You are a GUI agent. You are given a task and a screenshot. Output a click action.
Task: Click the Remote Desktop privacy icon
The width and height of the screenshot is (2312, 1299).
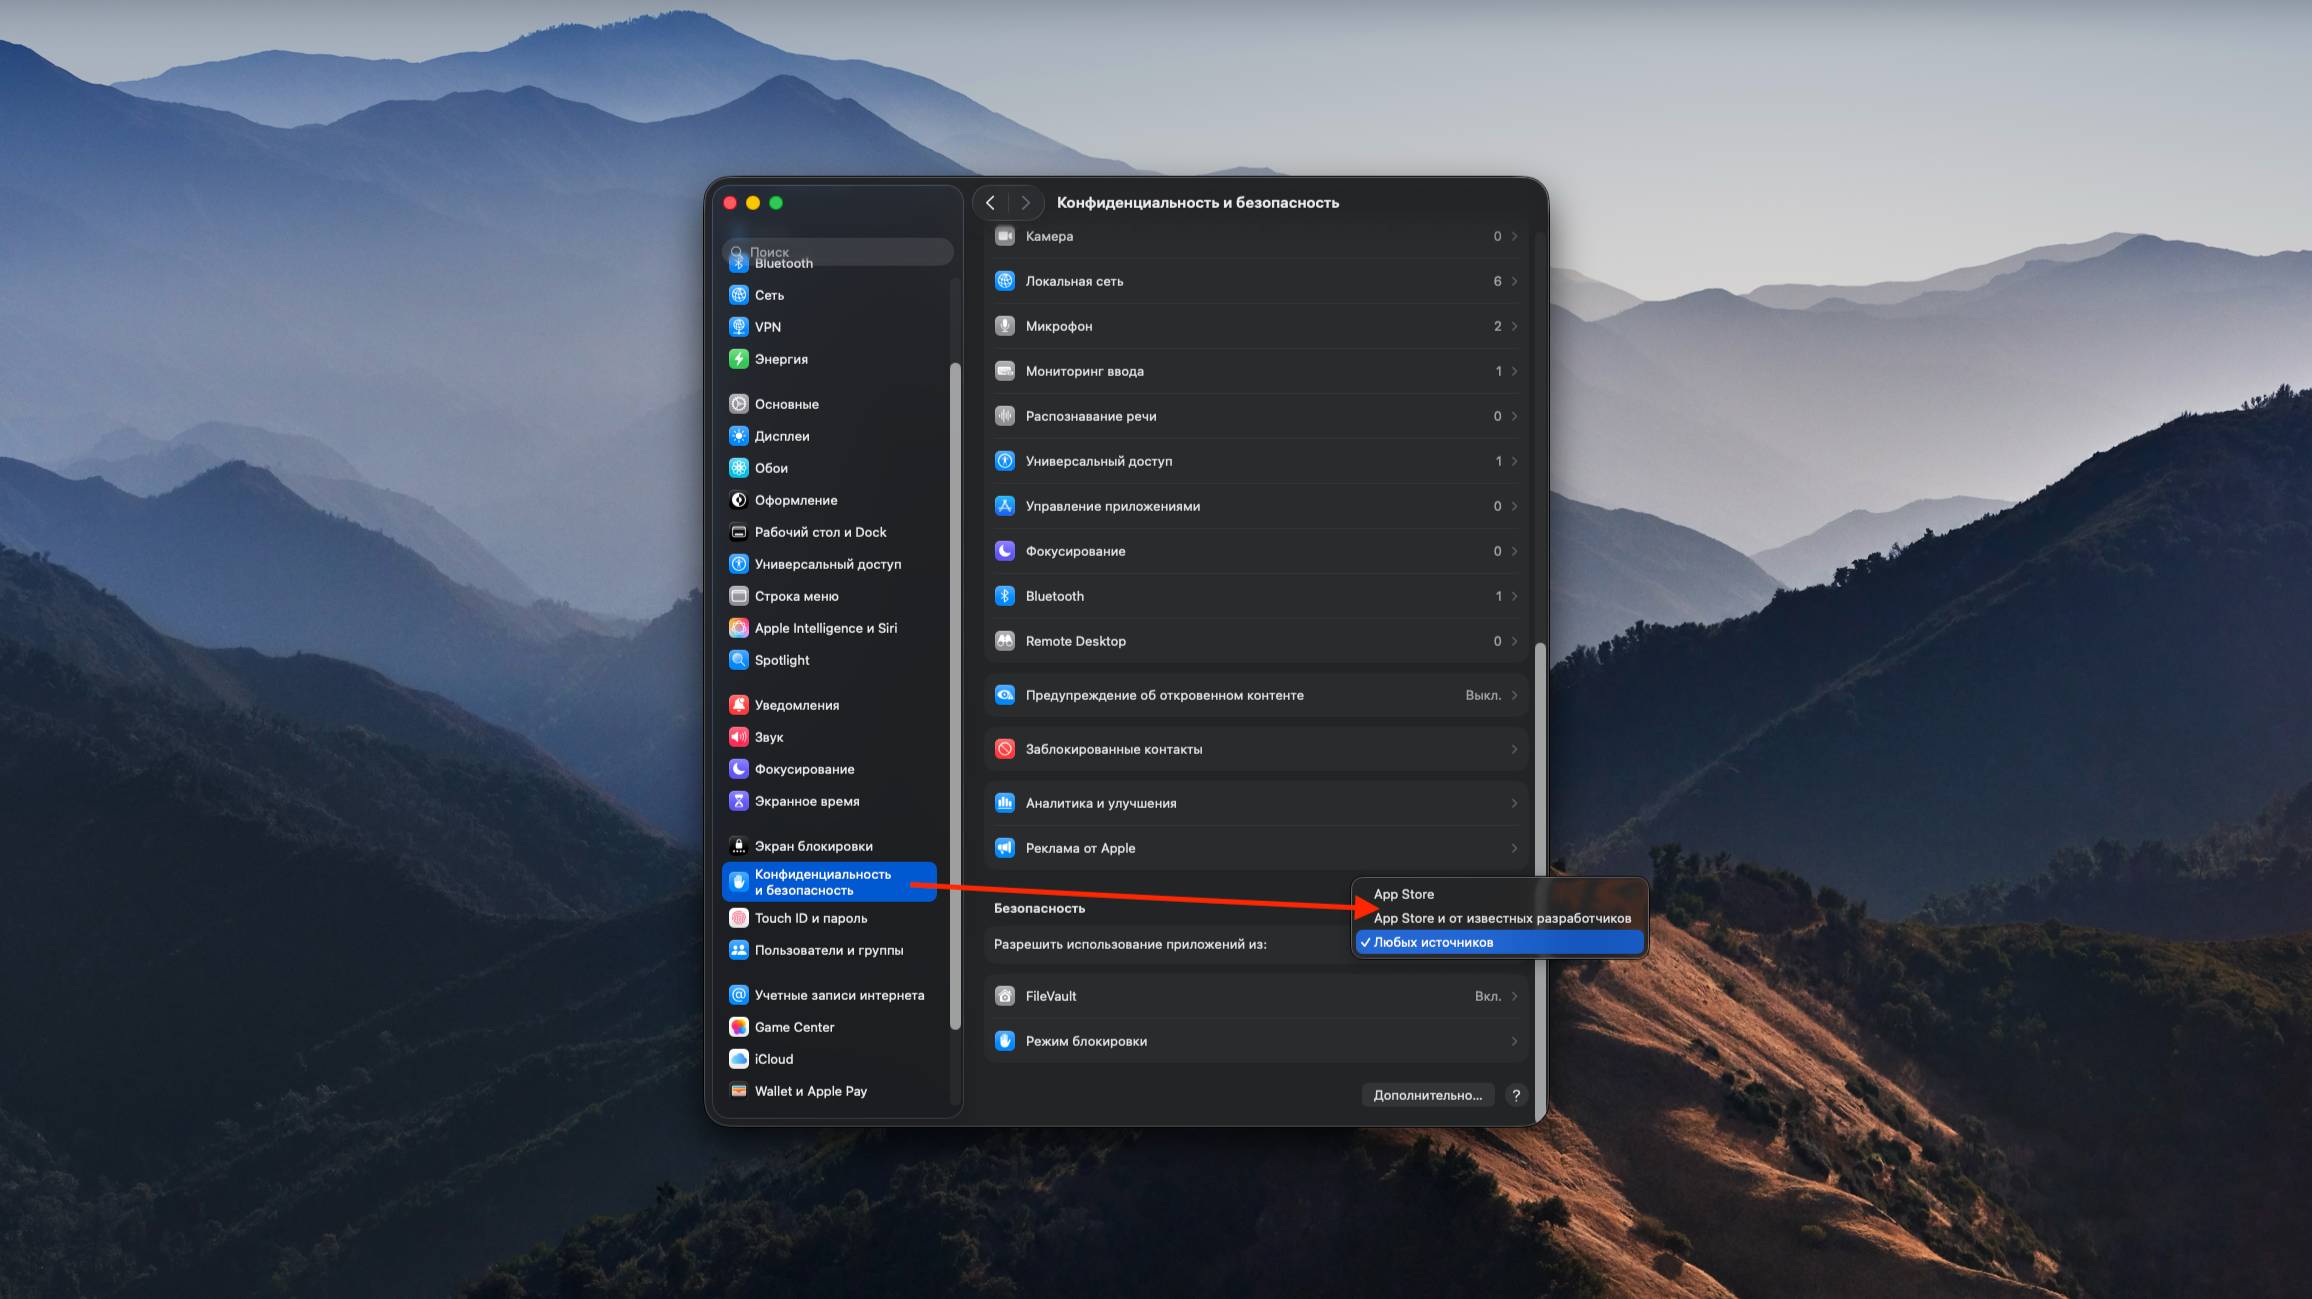[x=1005, y=641]
